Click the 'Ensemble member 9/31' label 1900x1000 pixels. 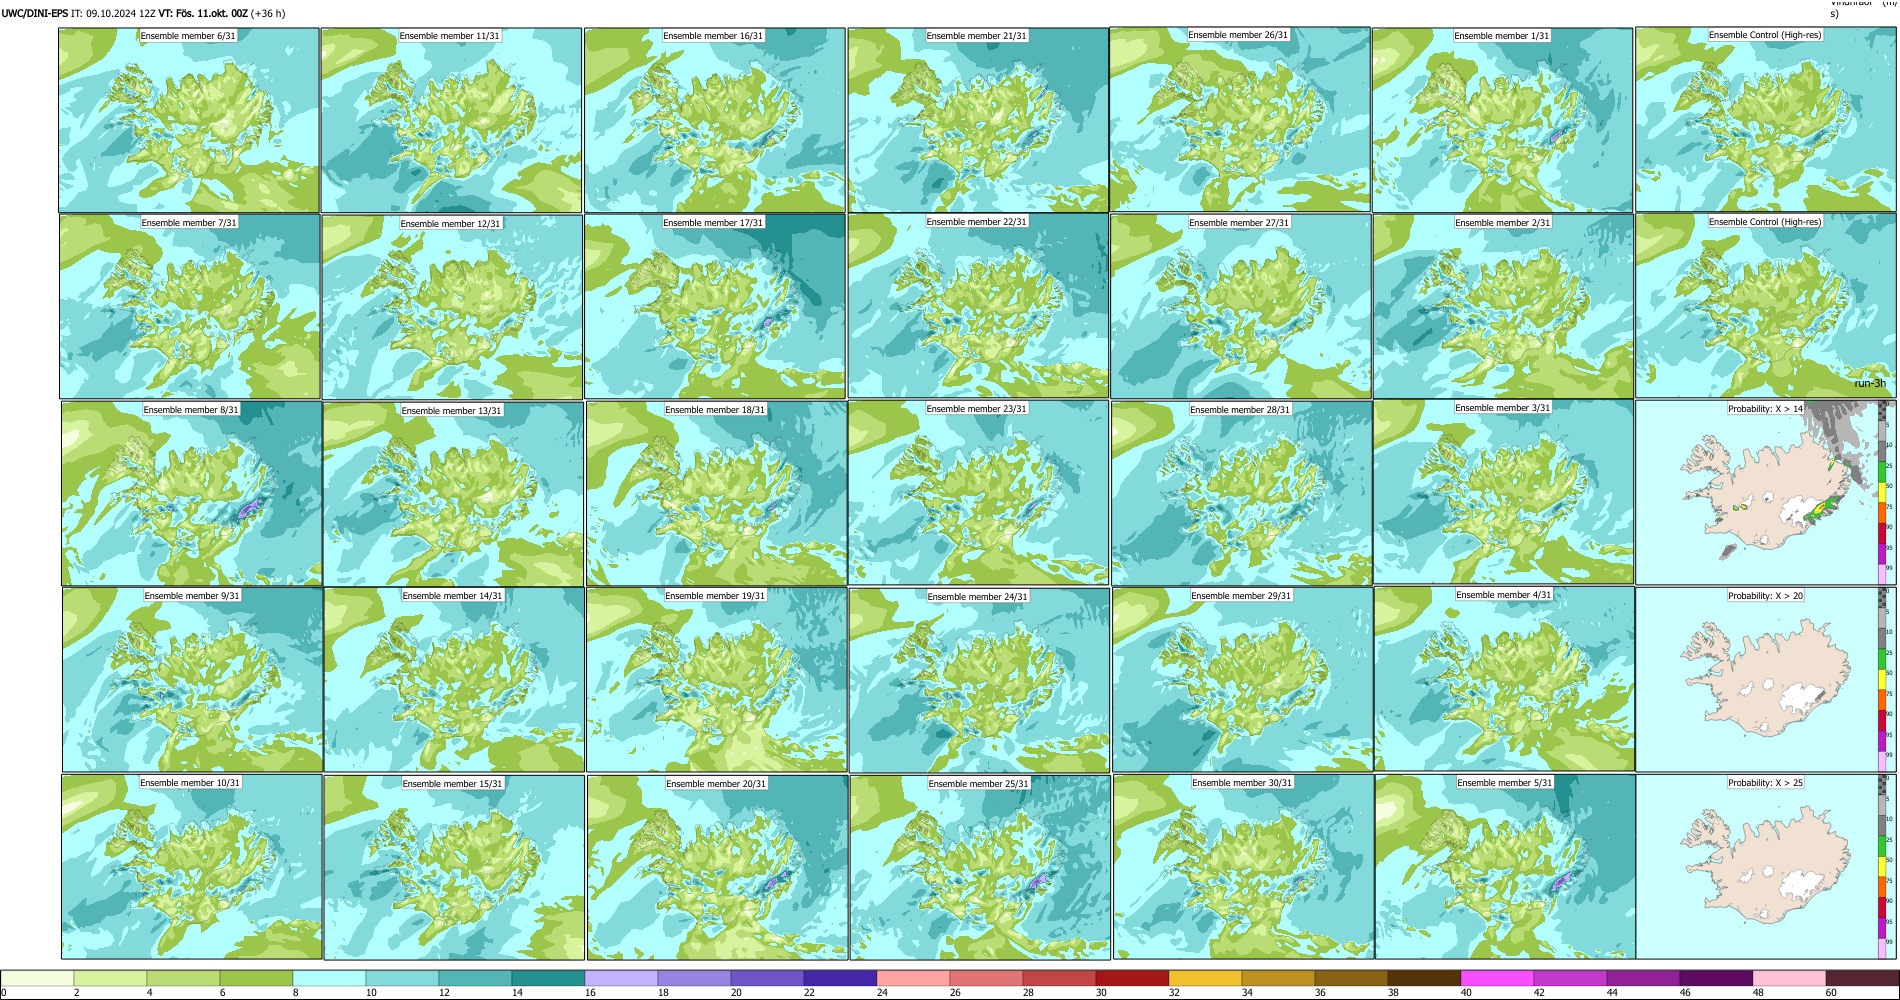(x=192, y=596)
